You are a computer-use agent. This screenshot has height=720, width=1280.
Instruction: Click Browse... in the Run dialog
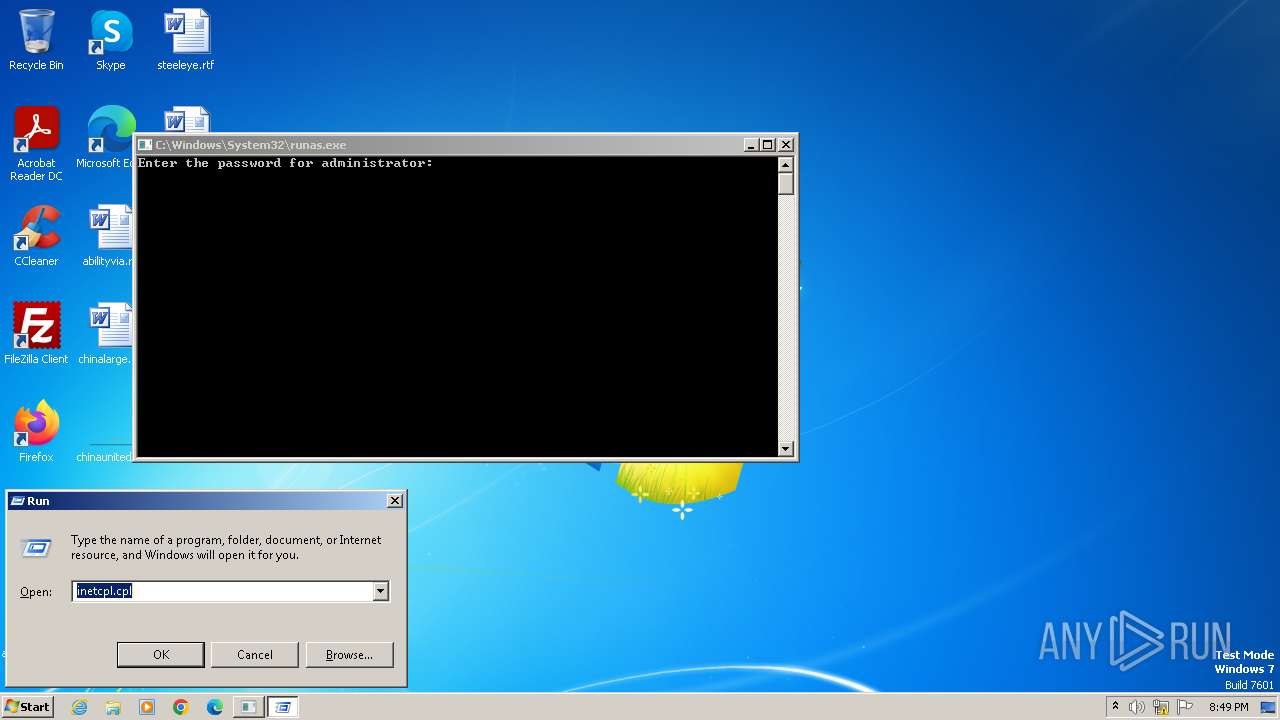click(x=349, y=655)
